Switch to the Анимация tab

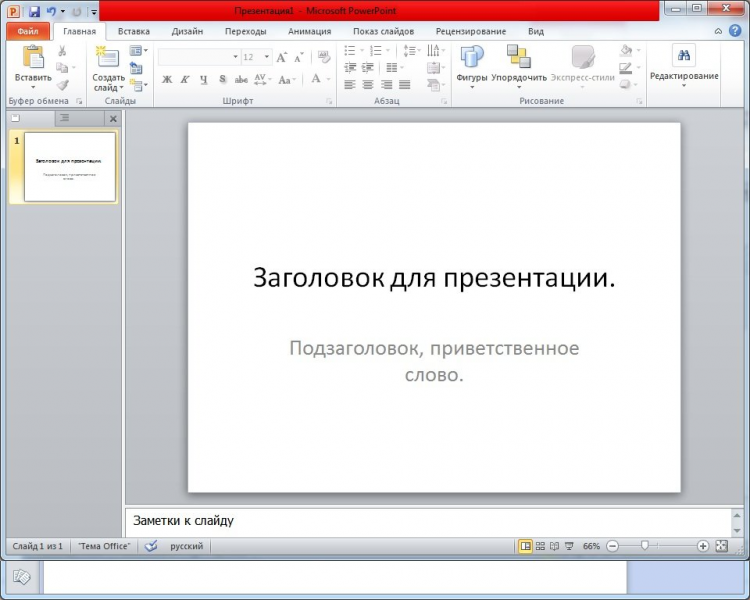[x=309, y=31]
